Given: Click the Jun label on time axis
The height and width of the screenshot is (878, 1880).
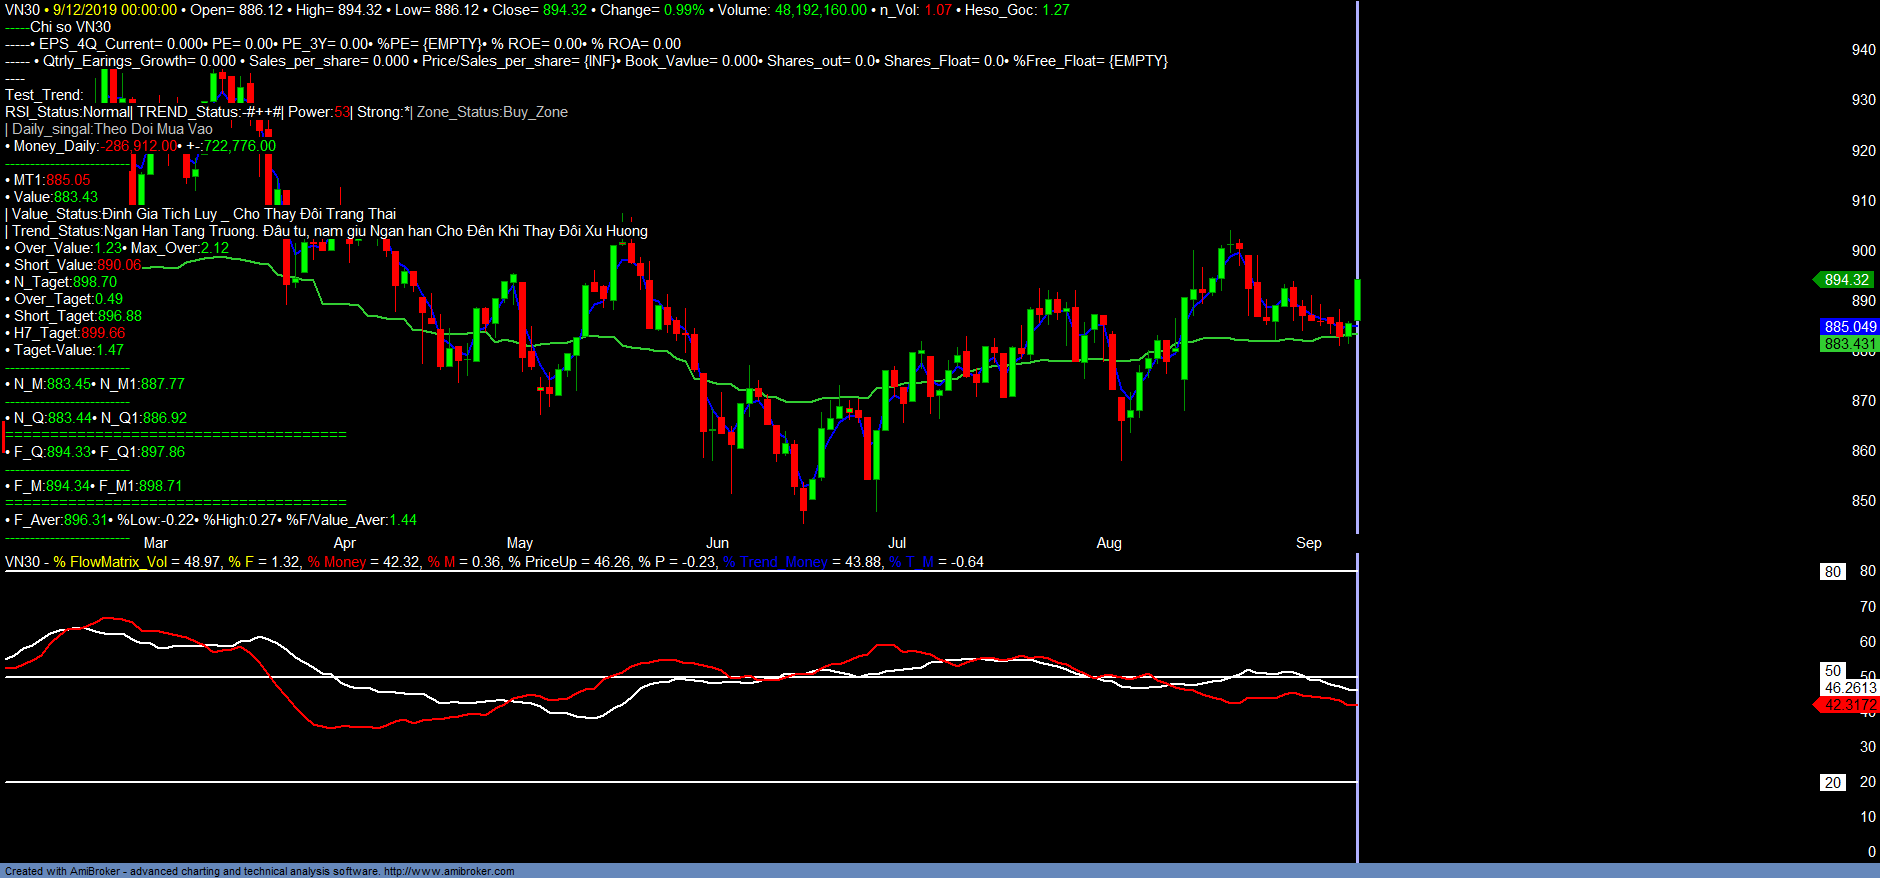Looking at the screenshot, I should pos(717,543).
